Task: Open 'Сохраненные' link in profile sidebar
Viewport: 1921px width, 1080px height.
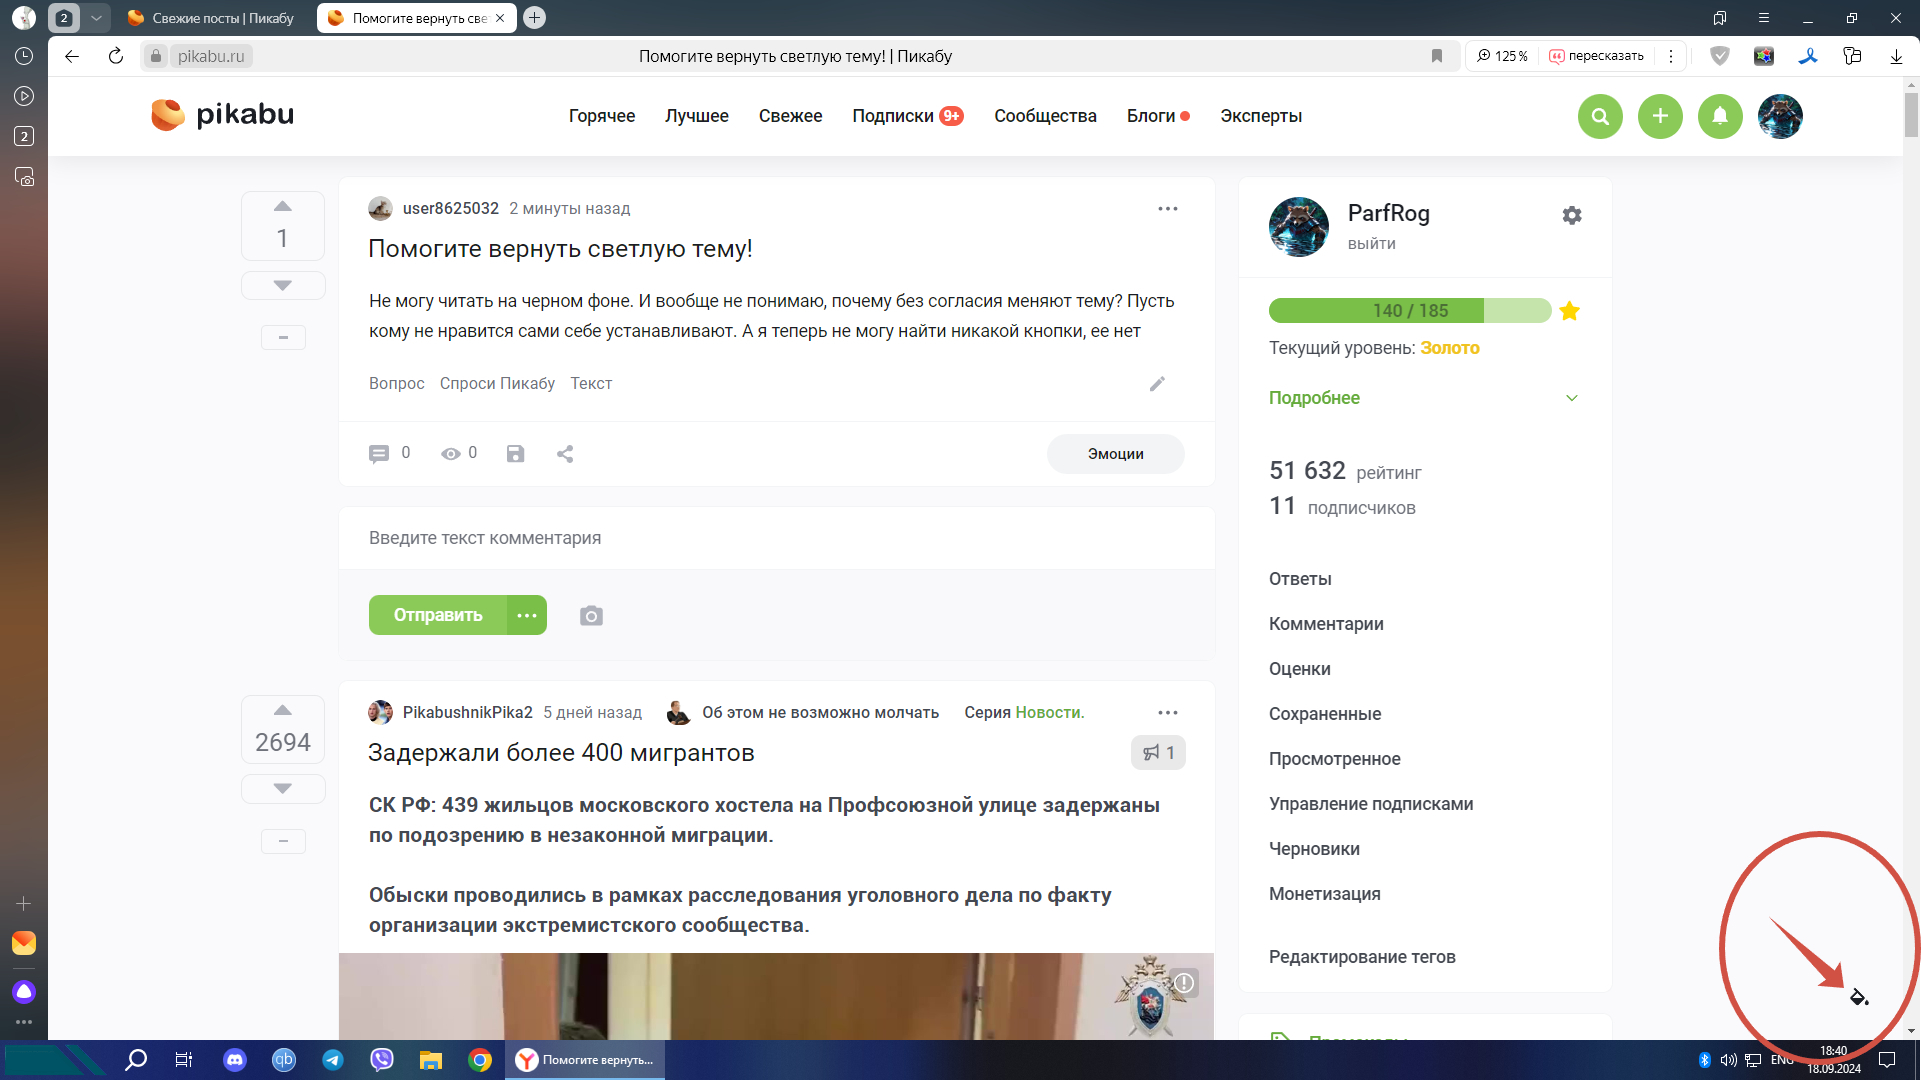Action: (1325, 714)
